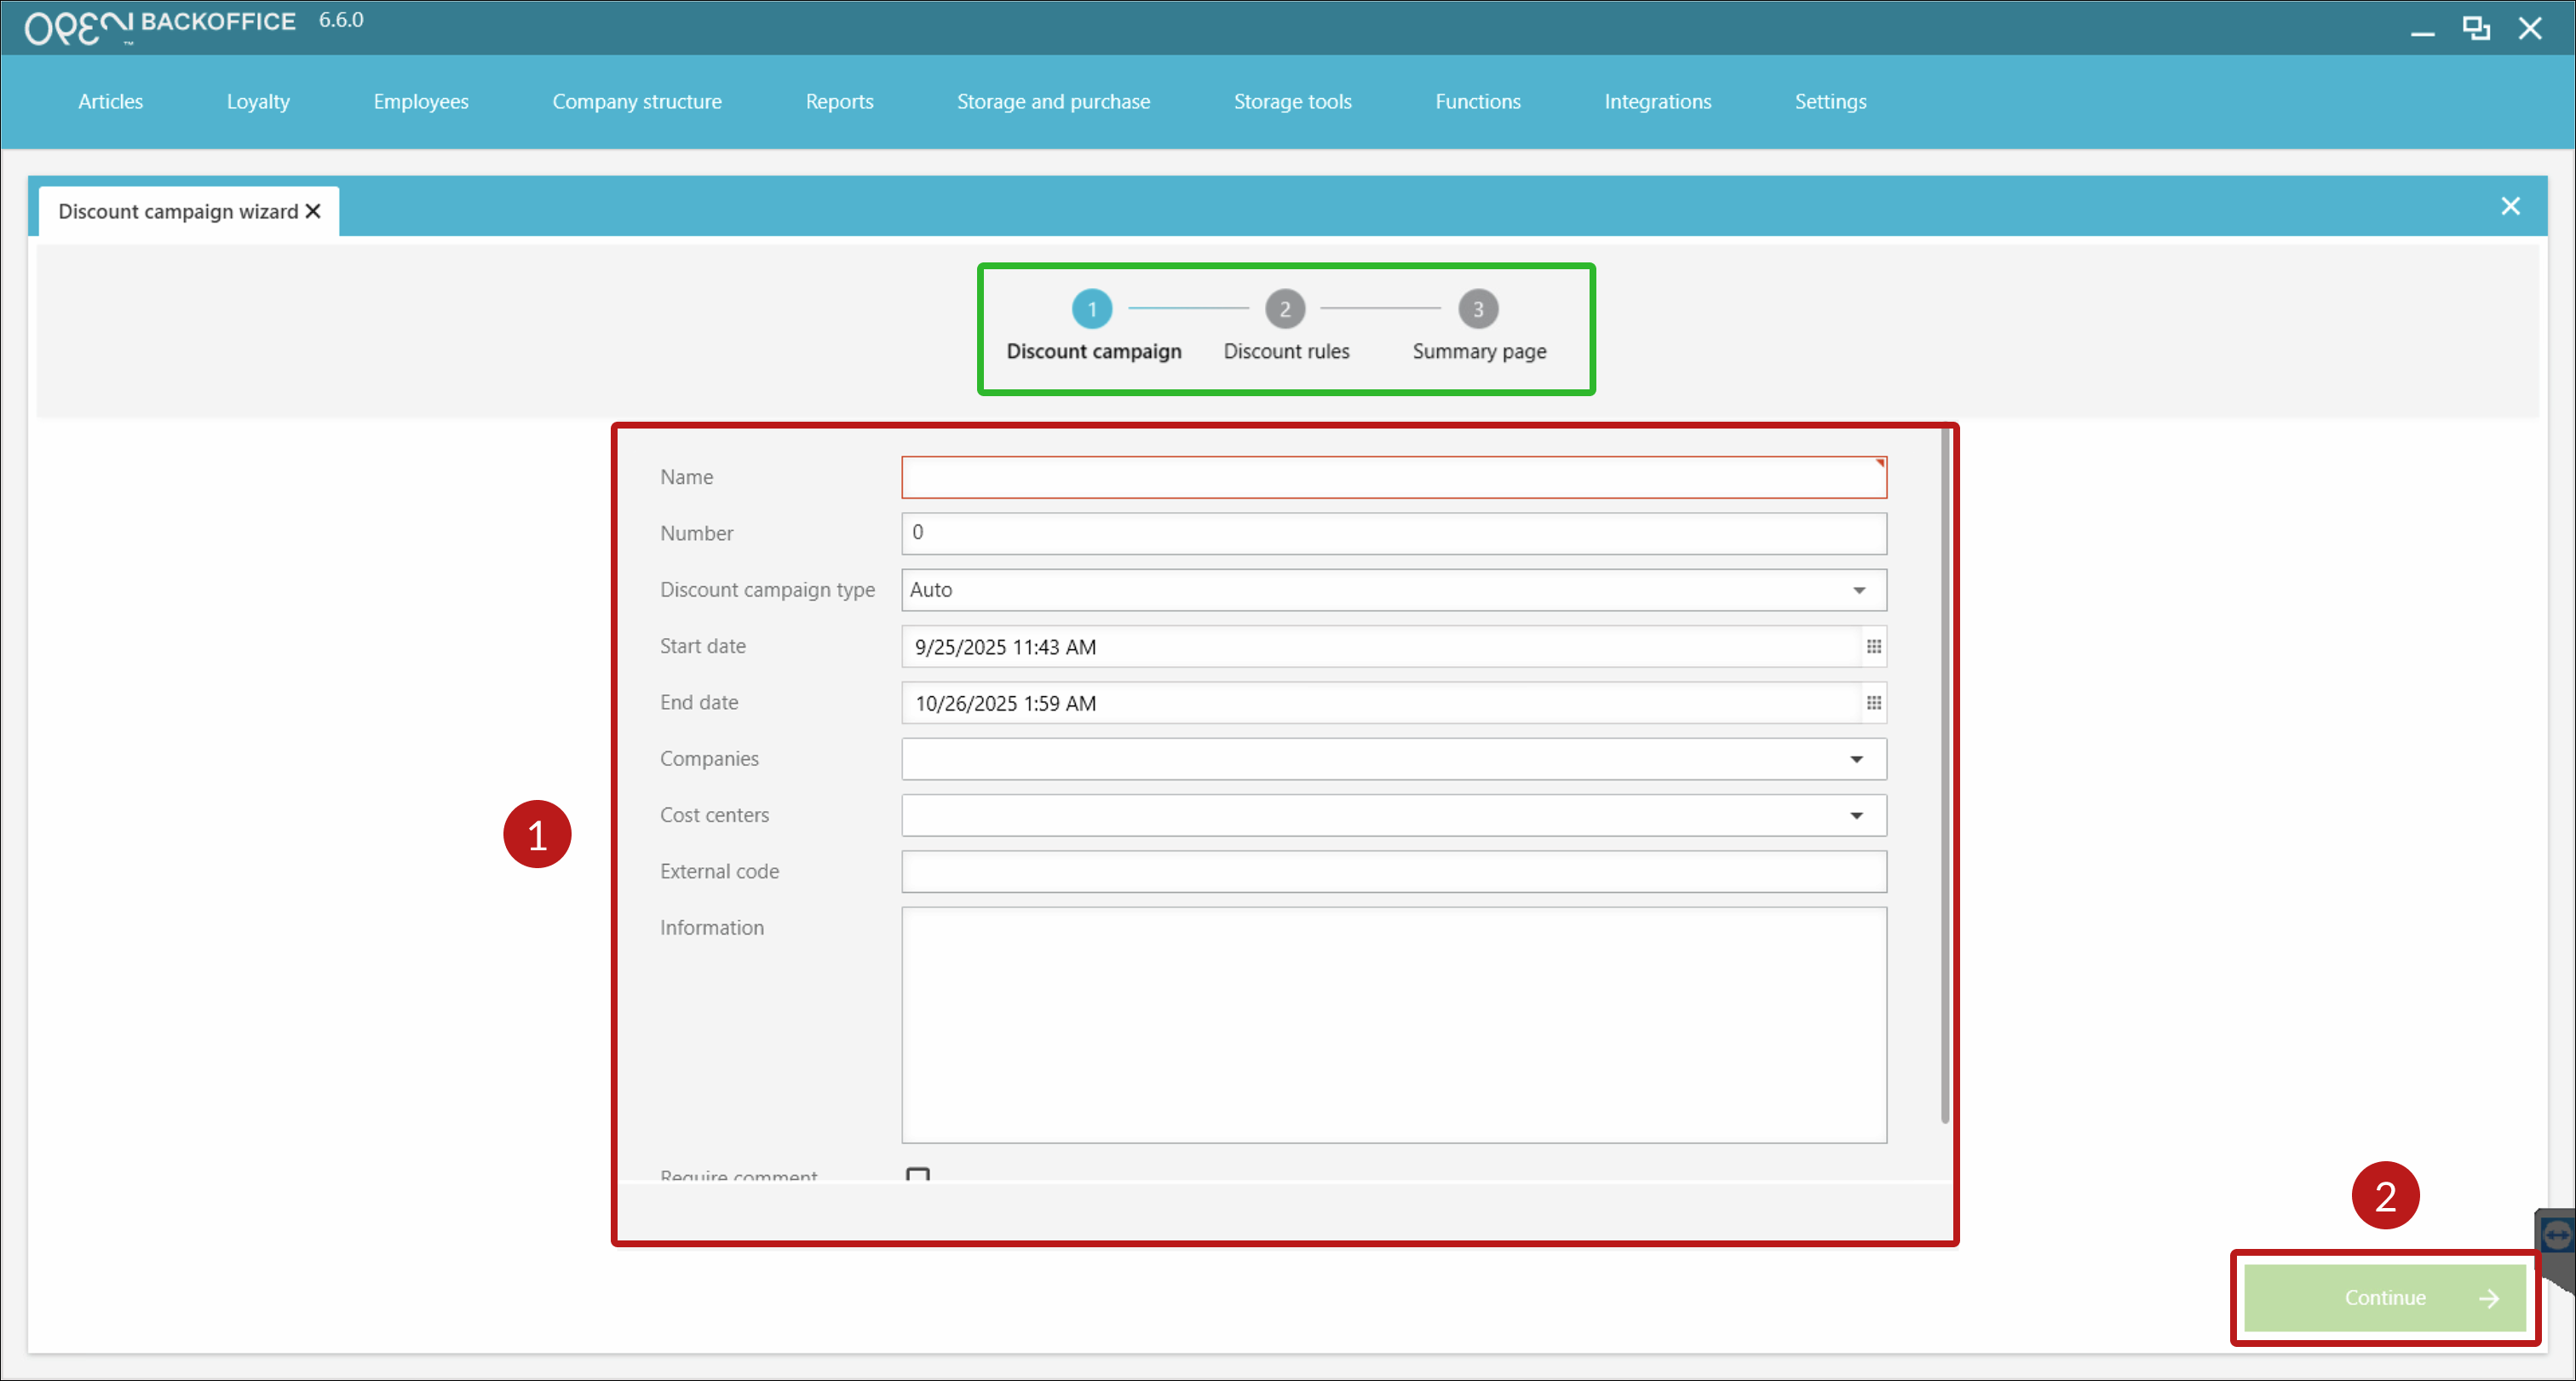
Task: Open the Articles menu
Action: click(x=110, y=101)
